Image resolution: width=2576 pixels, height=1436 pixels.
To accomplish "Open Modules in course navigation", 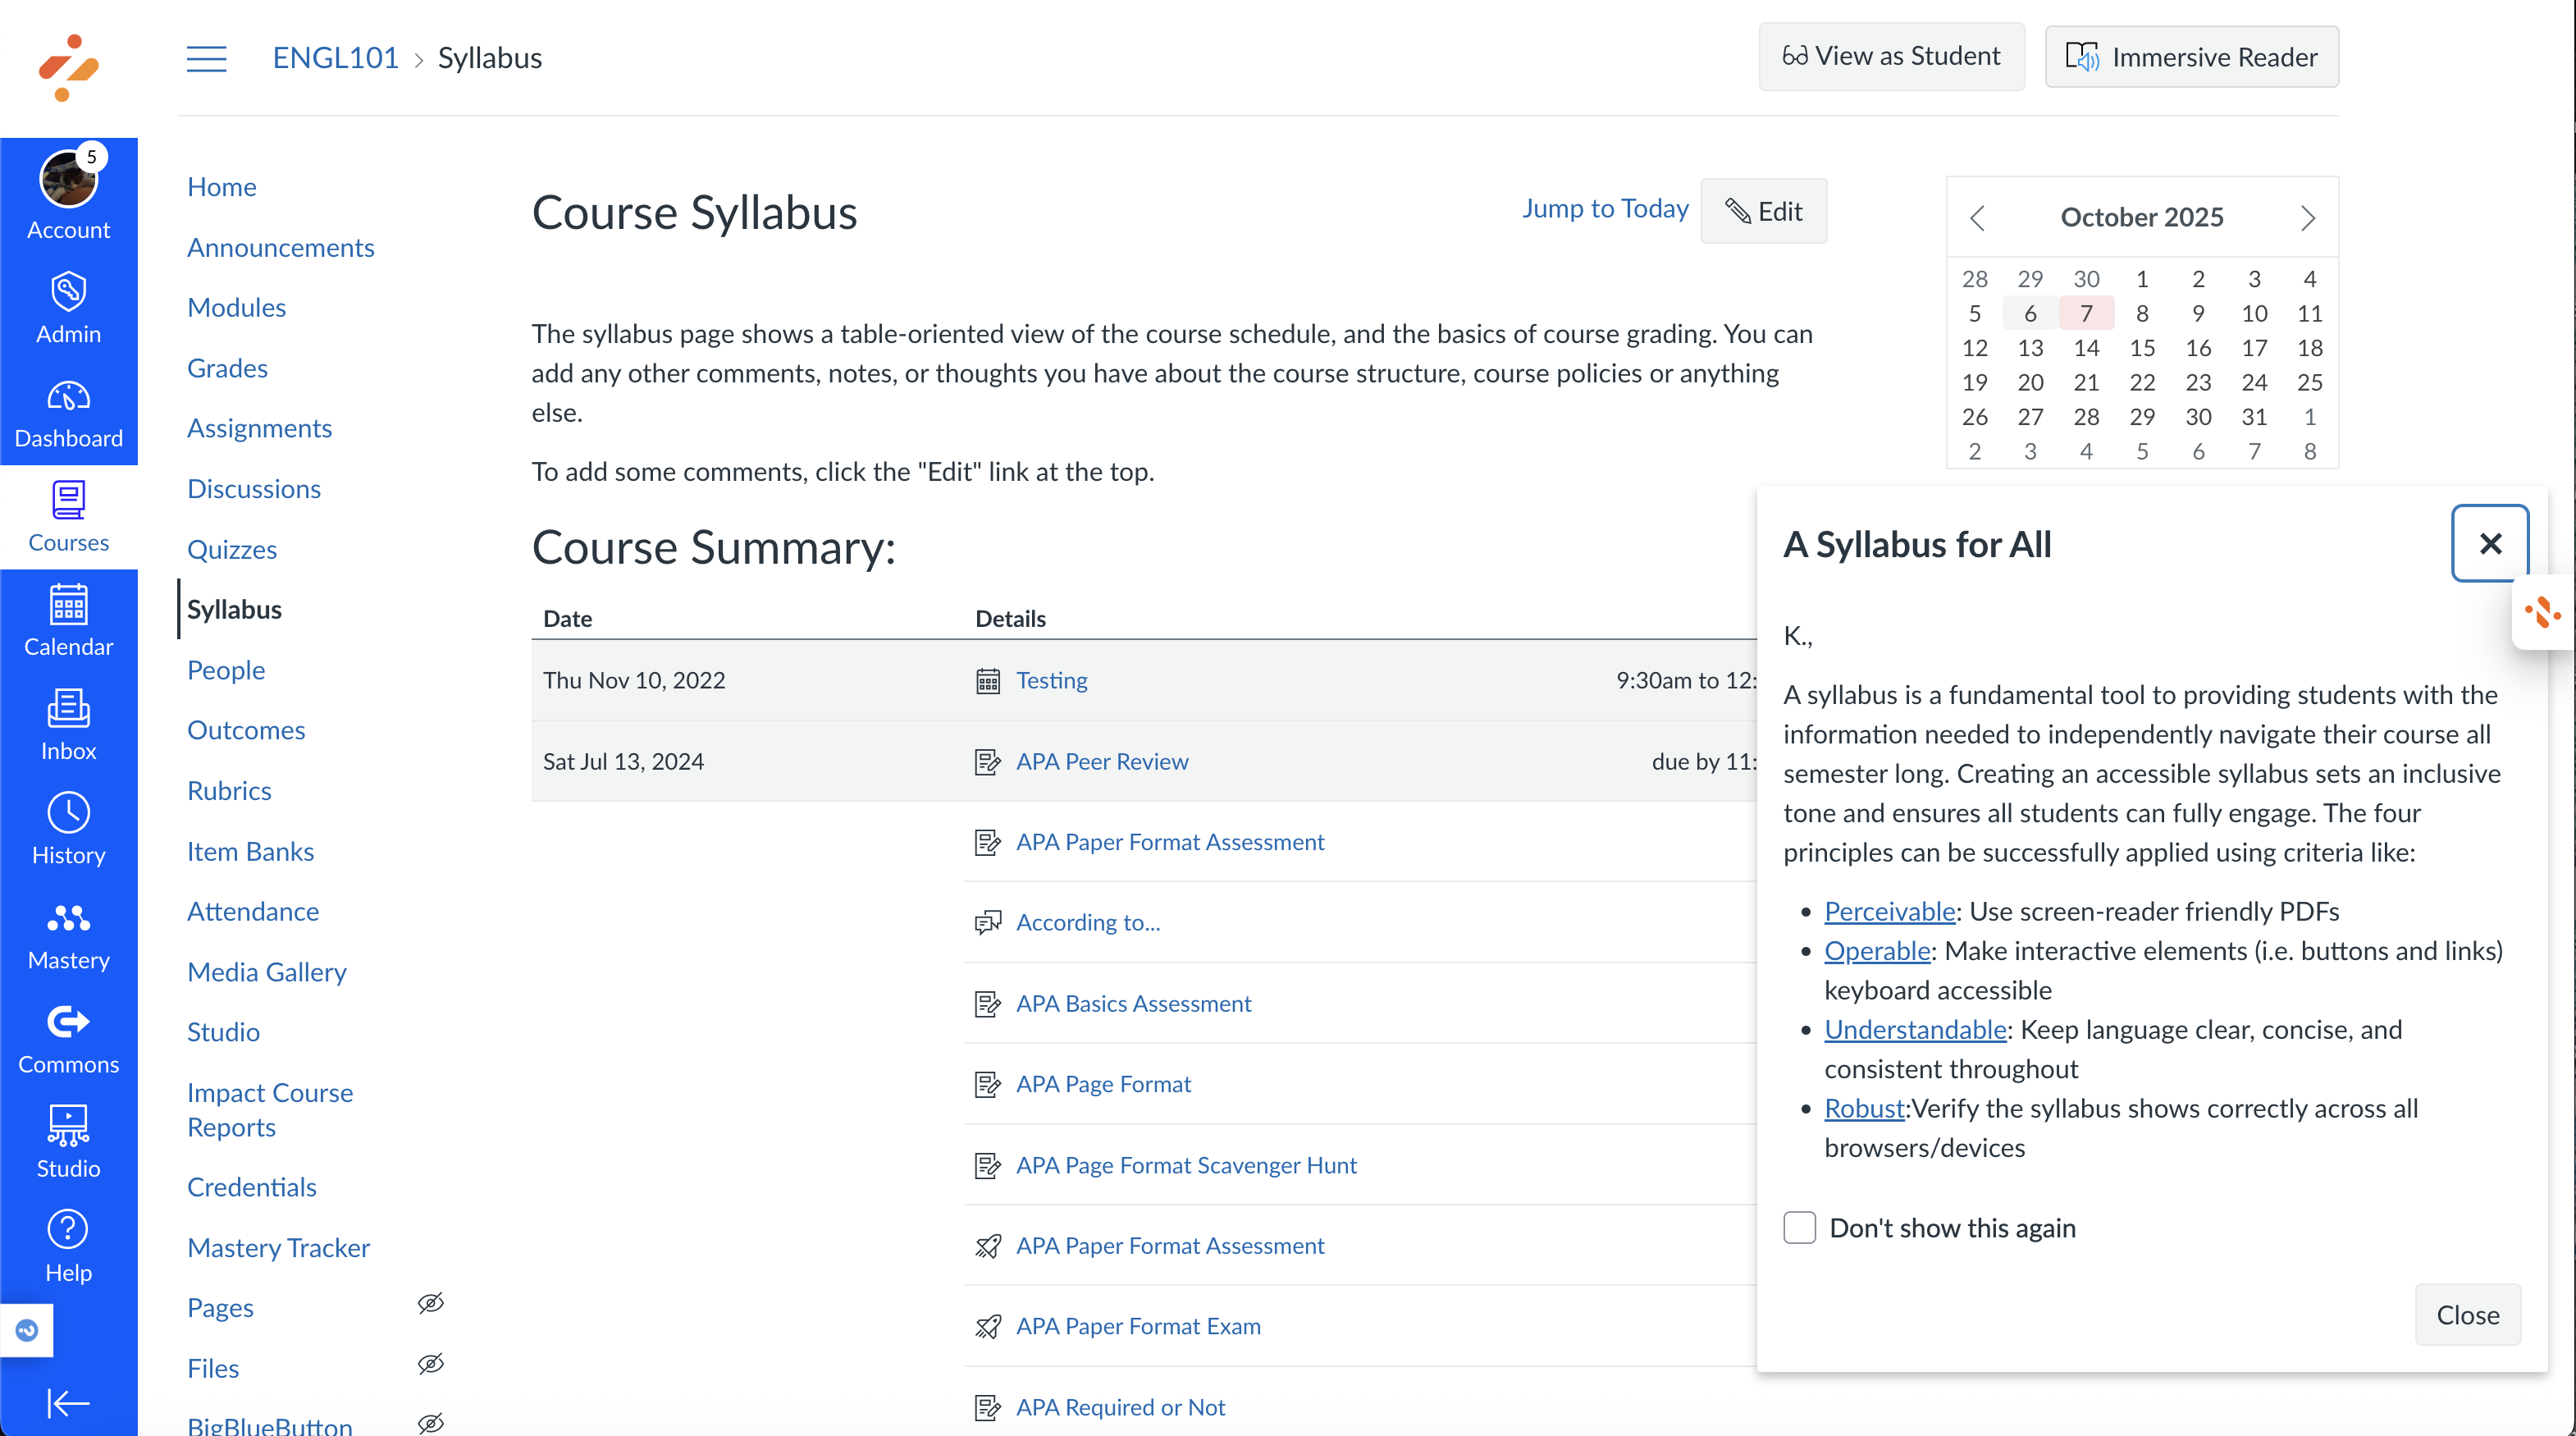I will tap(236, 307).
